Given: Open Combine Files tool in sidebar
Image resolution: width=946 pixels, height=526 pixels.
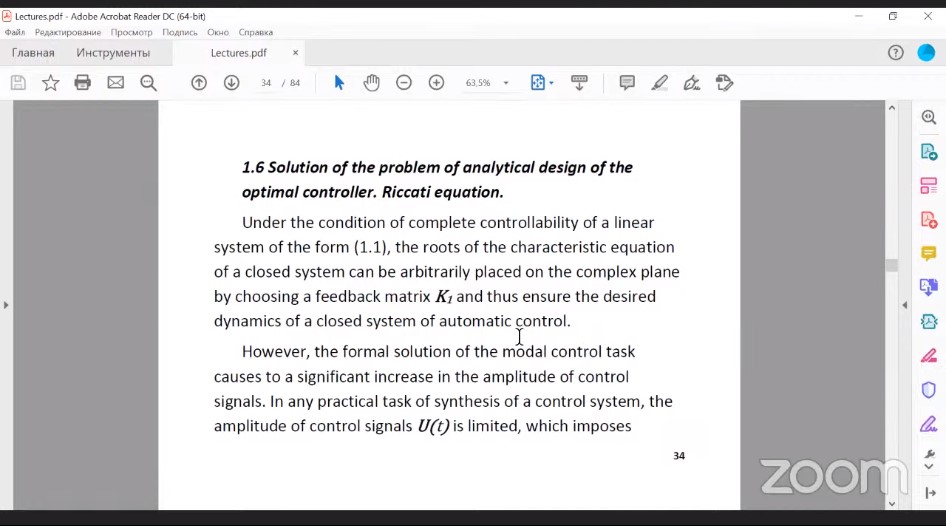Looking at the screenshot, I should click(929, 287).
